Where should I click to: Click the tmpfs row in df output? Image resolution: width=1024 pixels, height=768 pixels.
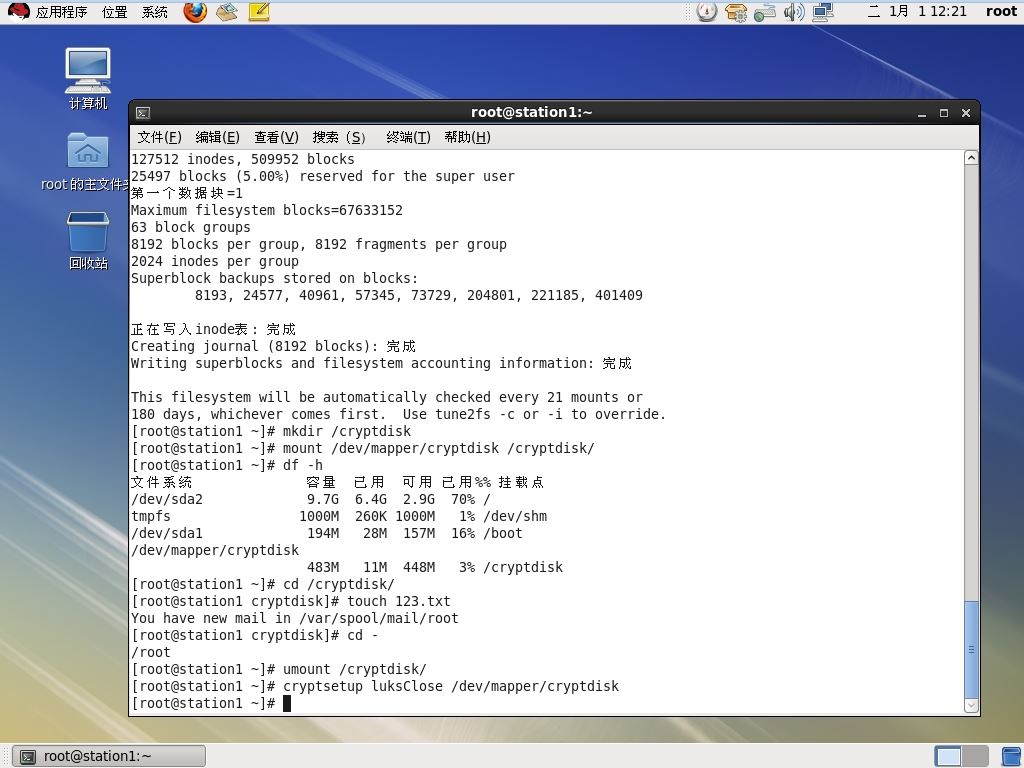coord(339,517)
